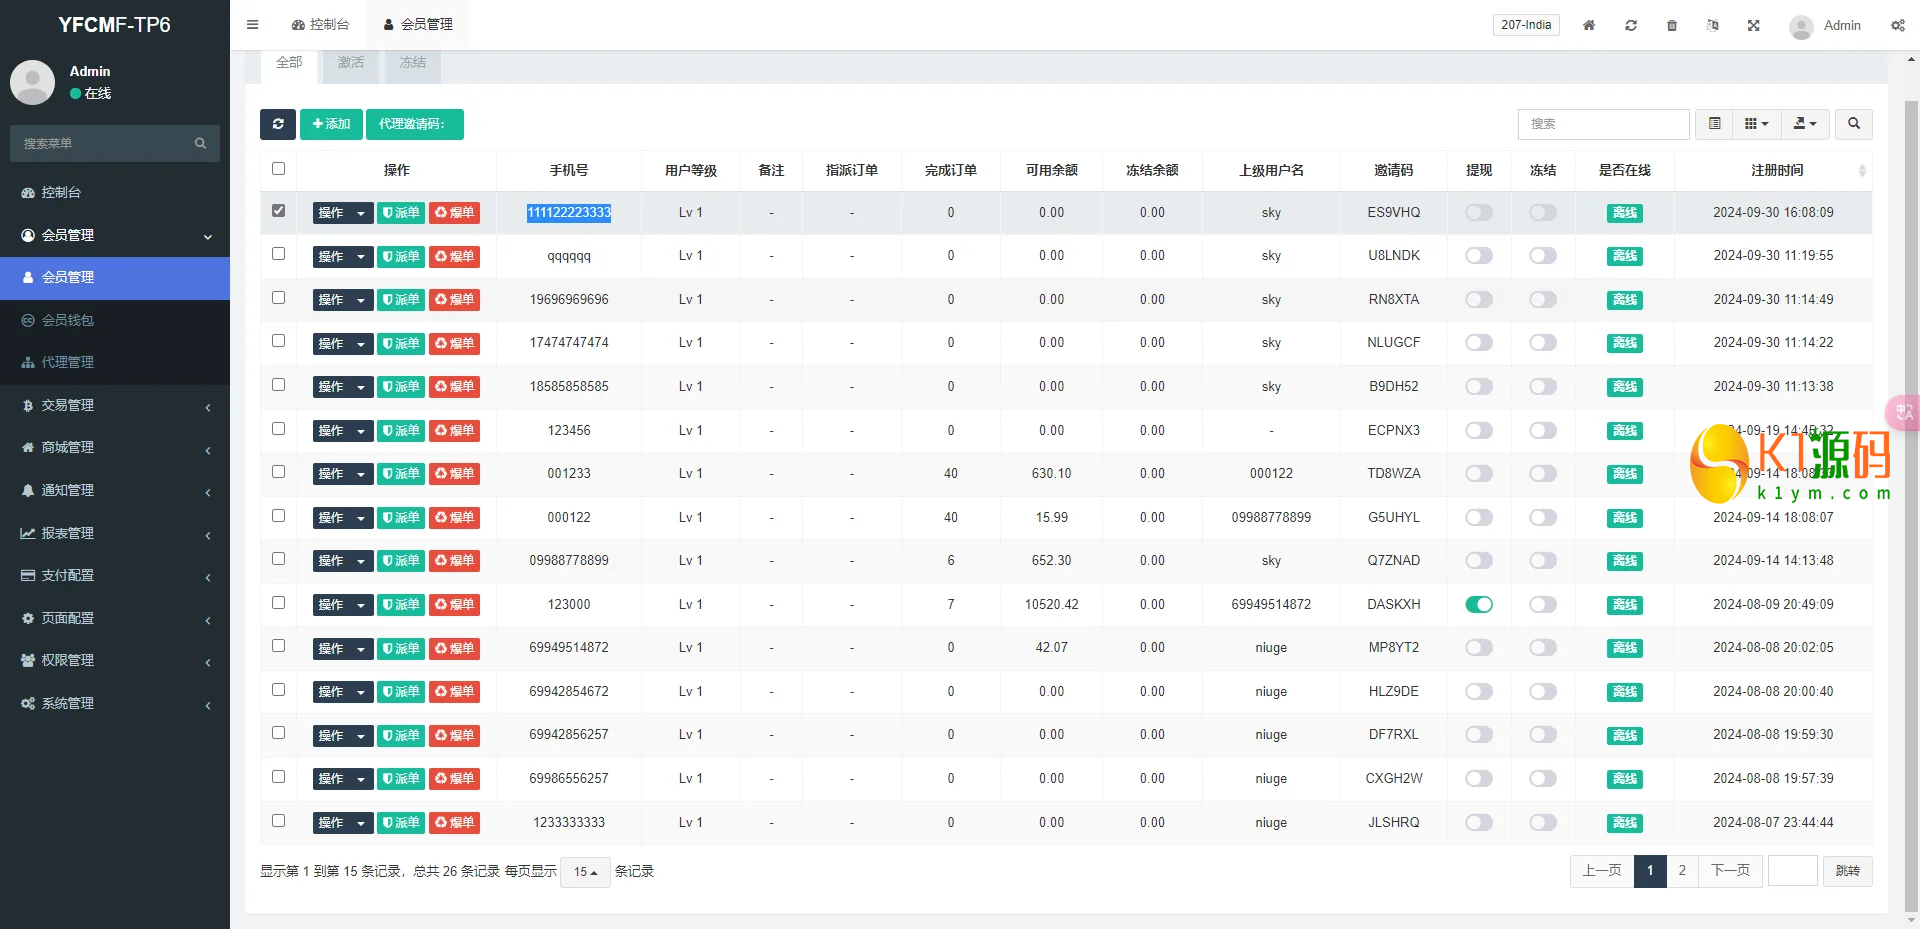Open the page size dropdown showing 15
Image resolution: width=1920 pixels, height=929 pixels.
coord(585,872)
